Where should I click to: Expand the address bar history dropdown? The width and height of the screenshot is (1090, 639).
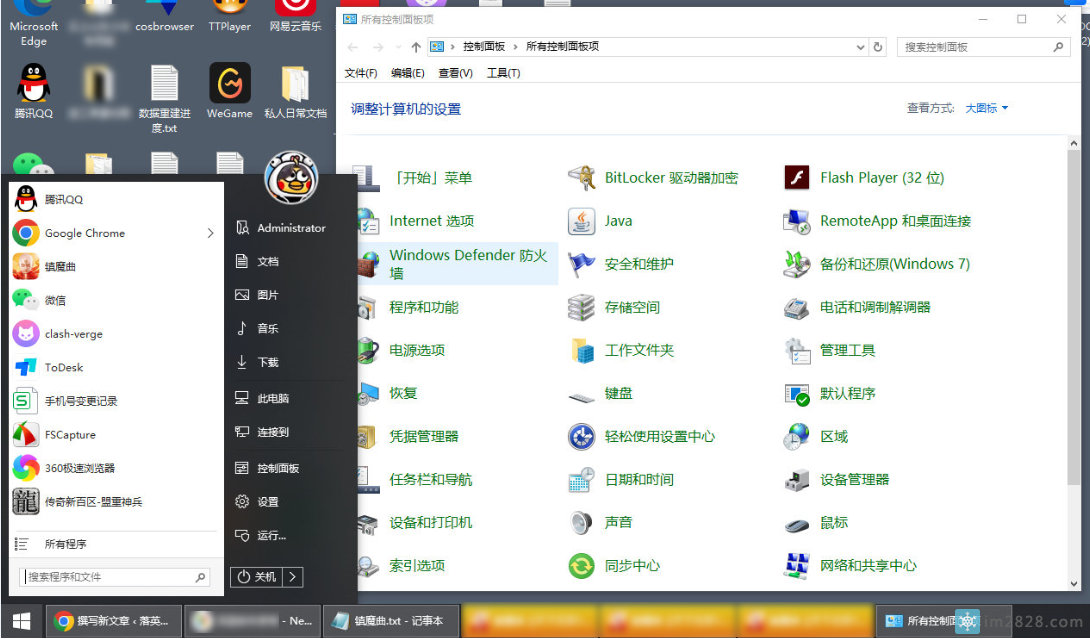point(861,47)
